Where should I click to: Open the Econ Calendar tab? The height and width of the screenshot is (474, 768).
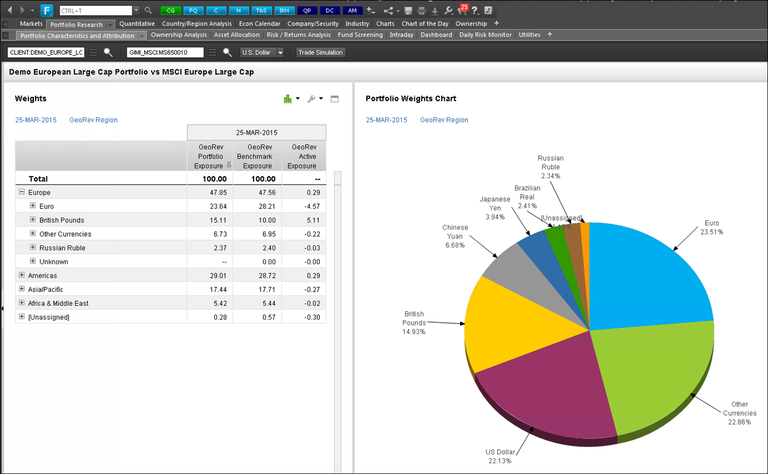tap(260, 24)
